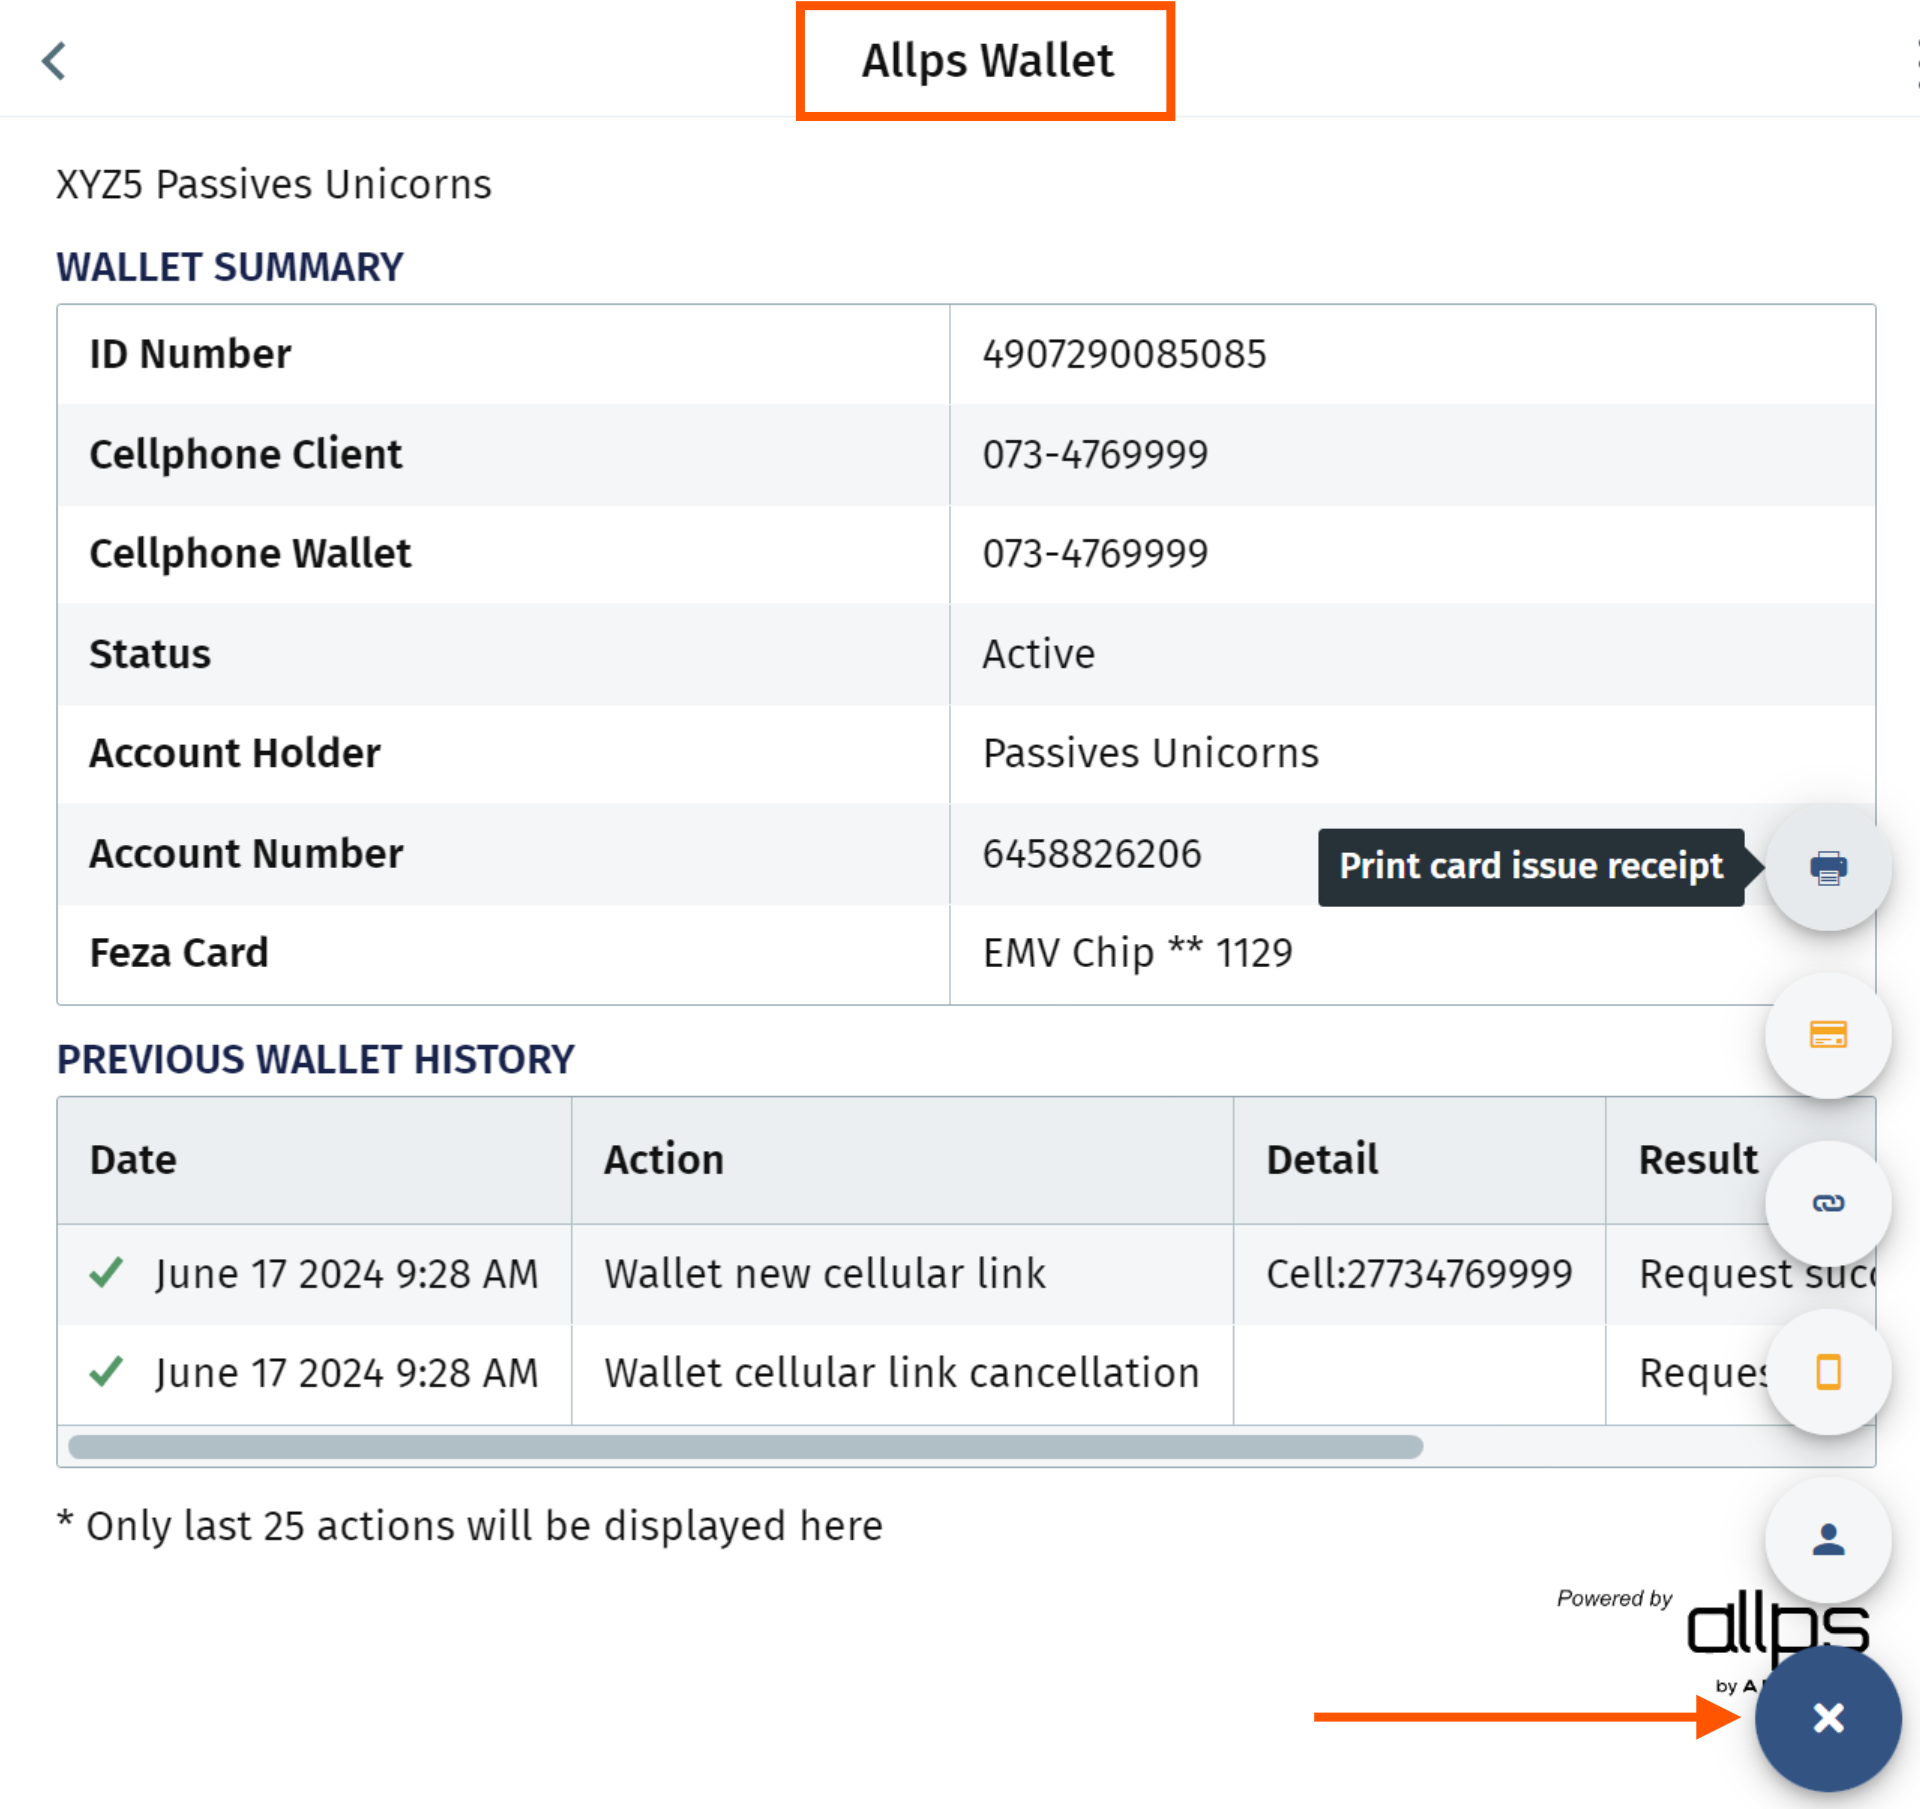Click the person profile icon button
The height and width of the screenshot is (1809, 1920).
point(1828,1539)
